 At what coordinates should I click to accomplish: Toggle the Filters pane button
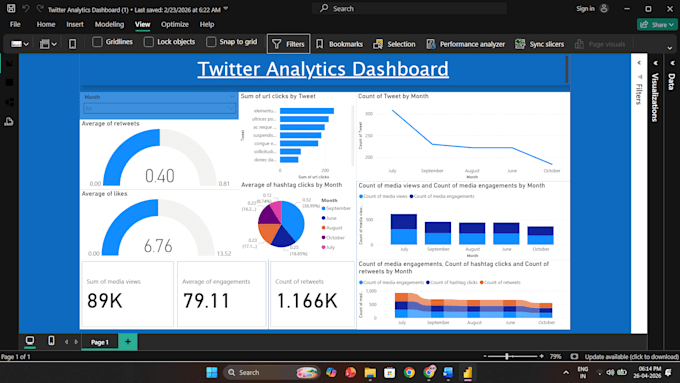(288, 44)
